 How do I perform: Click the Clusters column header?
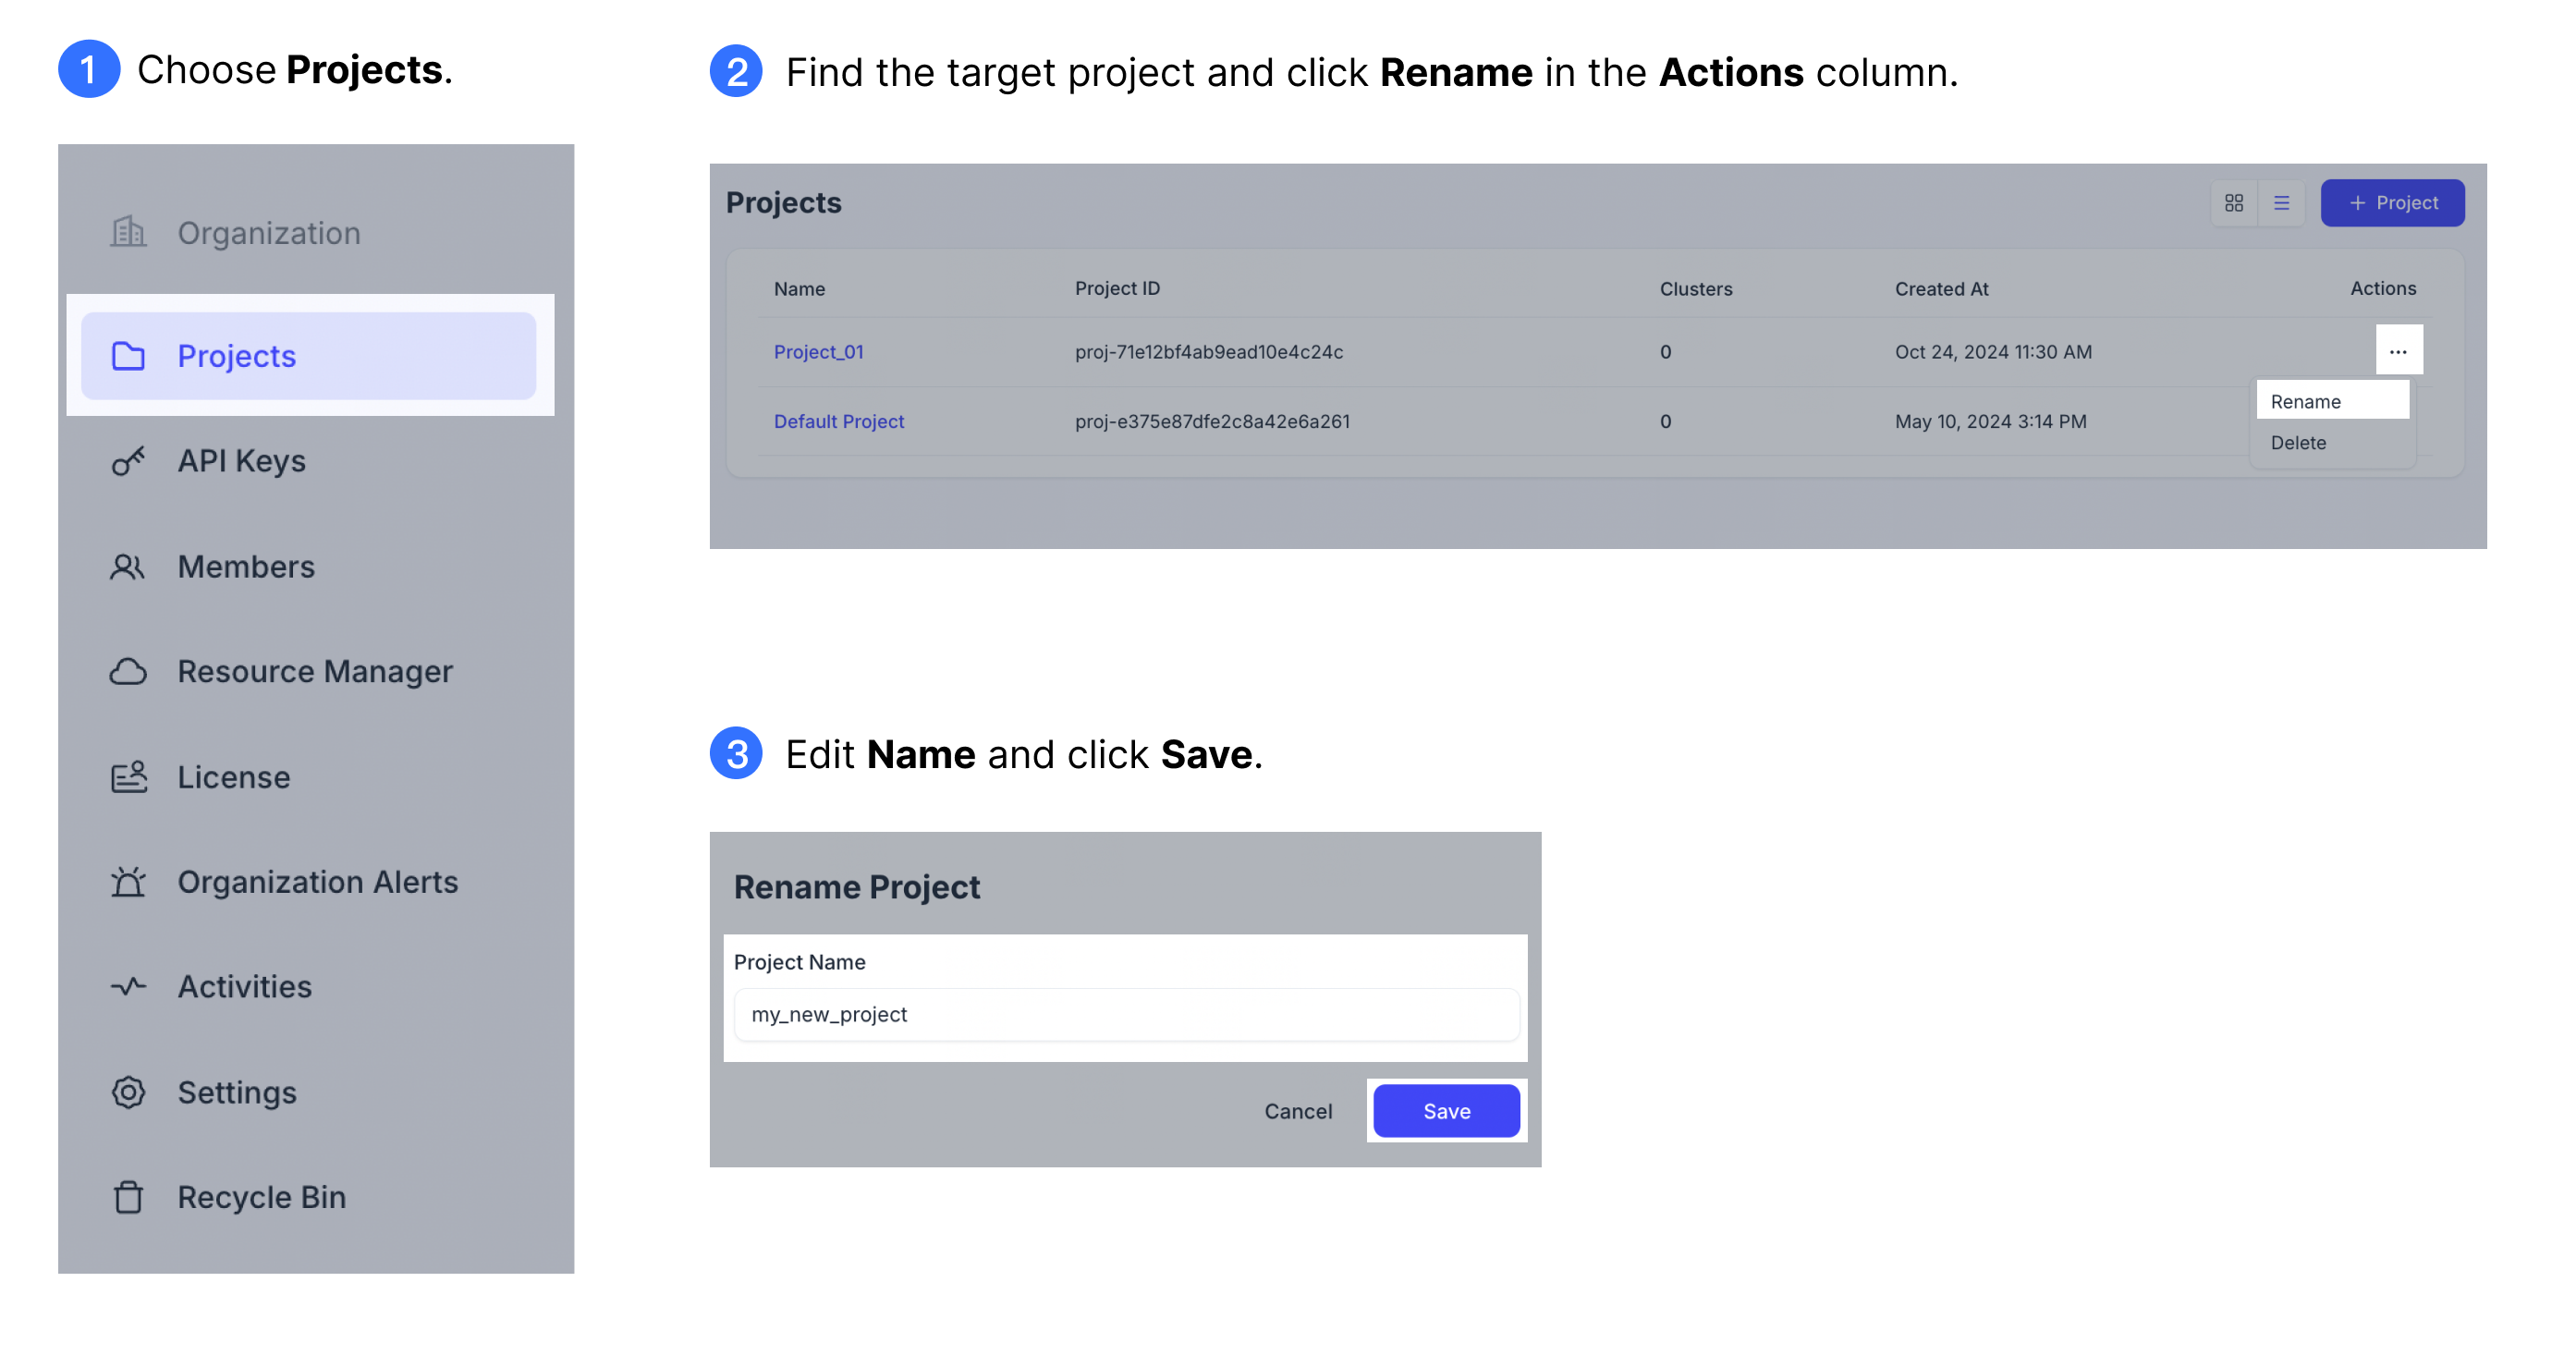pyautogui.click(x=1695, y=289)
